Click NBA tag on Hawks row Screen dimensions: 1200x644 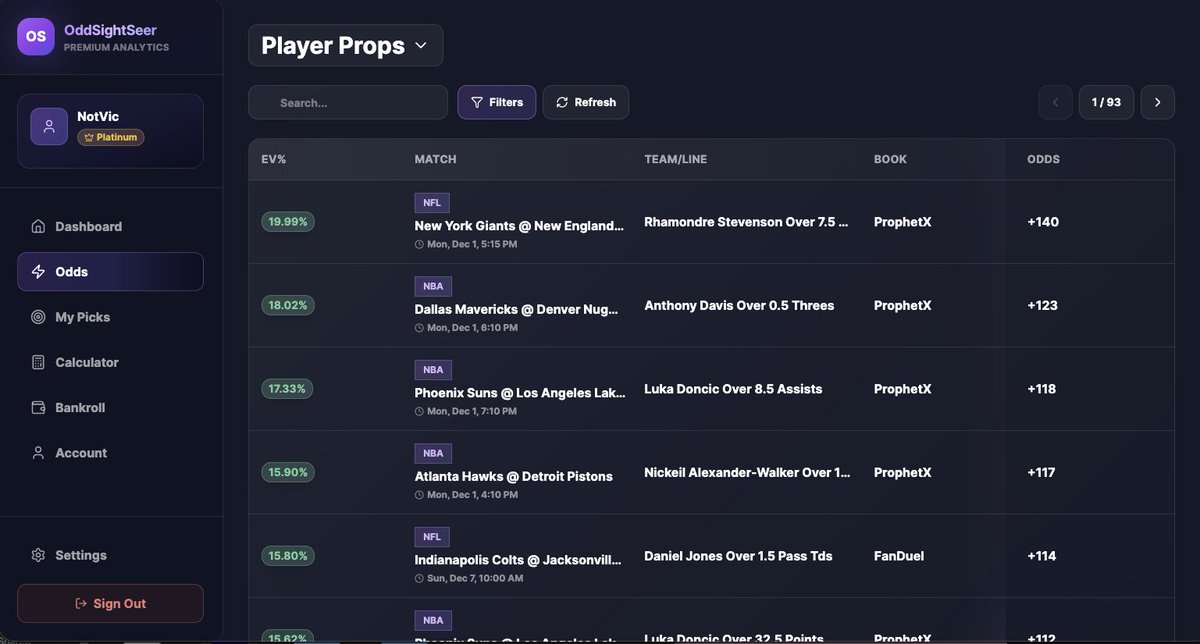tap(433, 453)
